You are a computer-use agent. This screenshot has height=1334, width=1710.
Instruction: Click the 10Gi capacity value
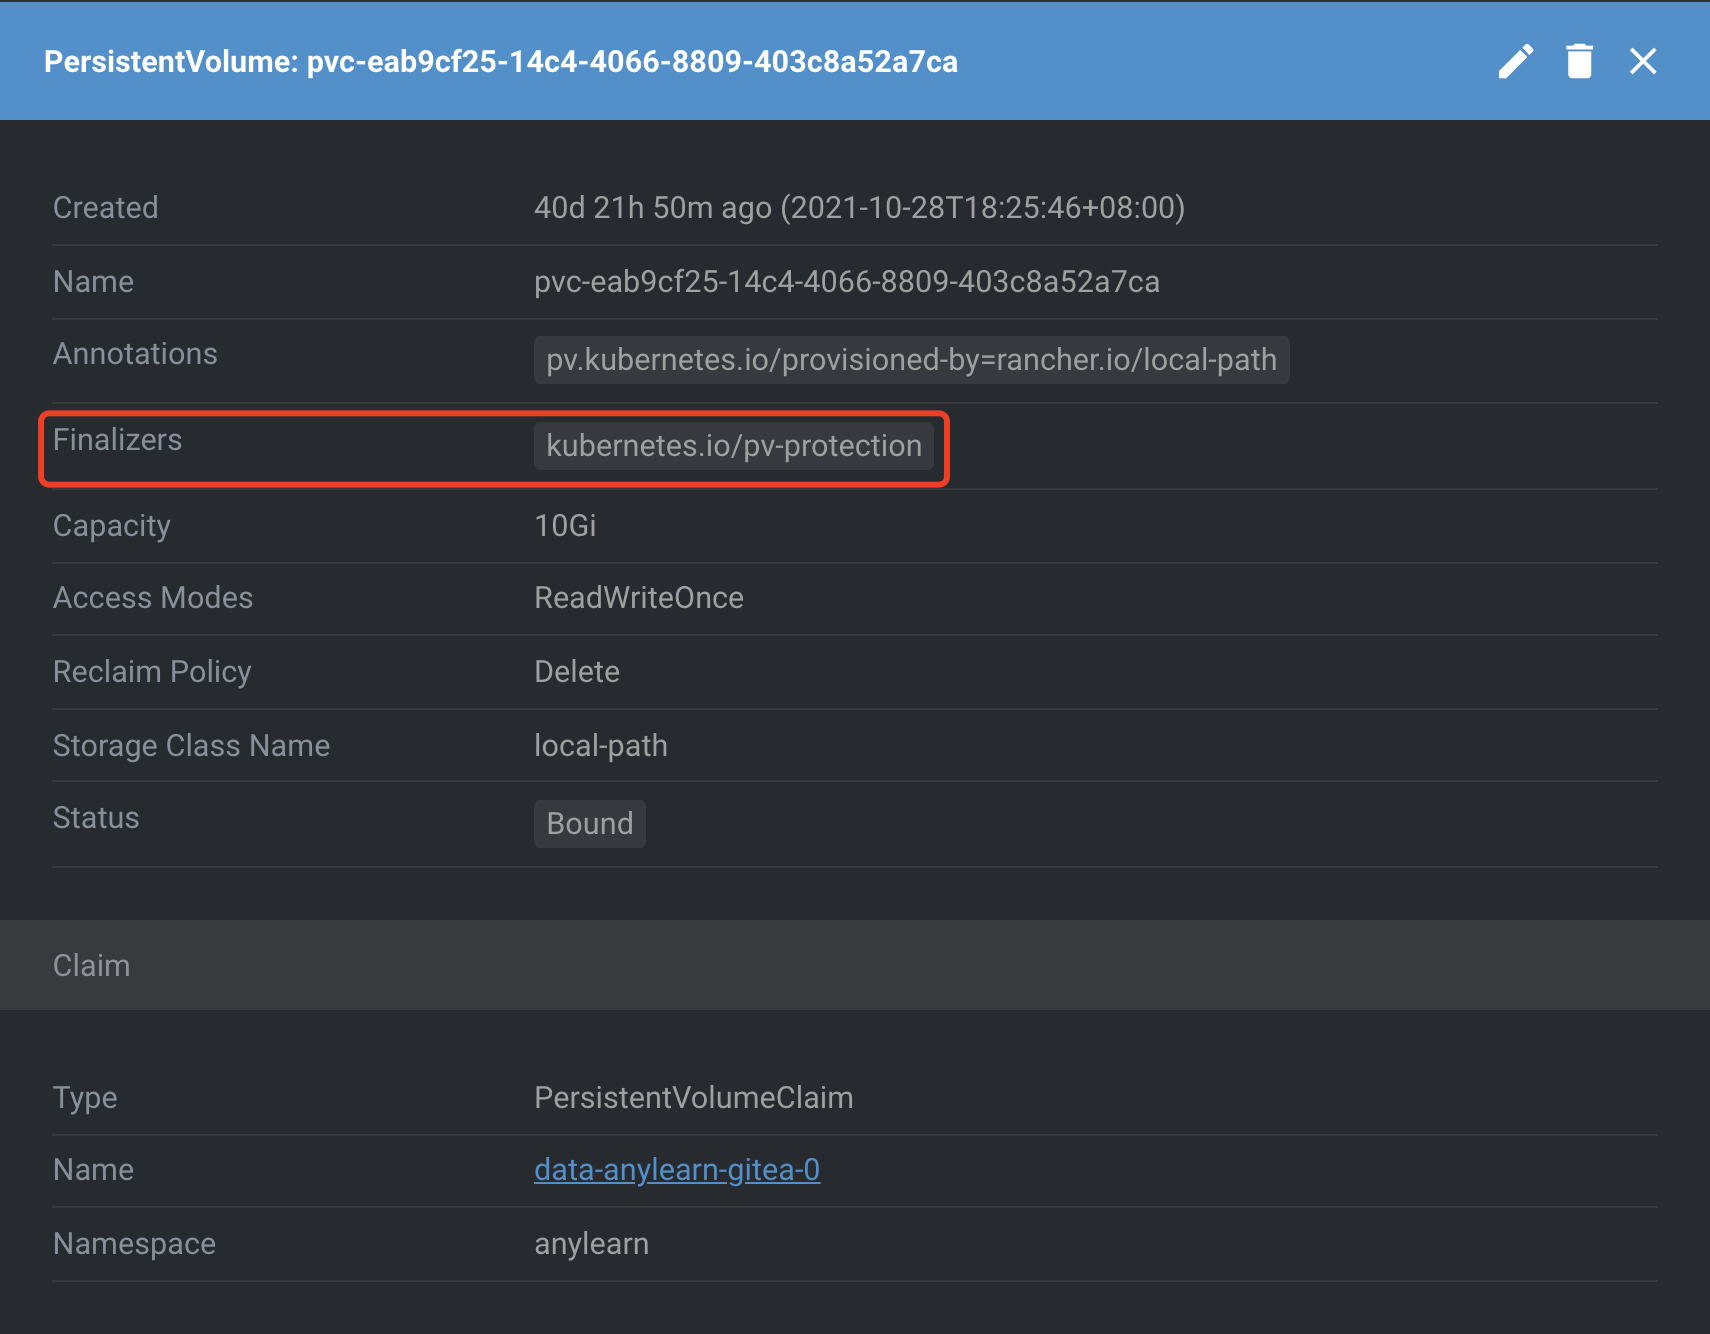(x=565, y=526)
